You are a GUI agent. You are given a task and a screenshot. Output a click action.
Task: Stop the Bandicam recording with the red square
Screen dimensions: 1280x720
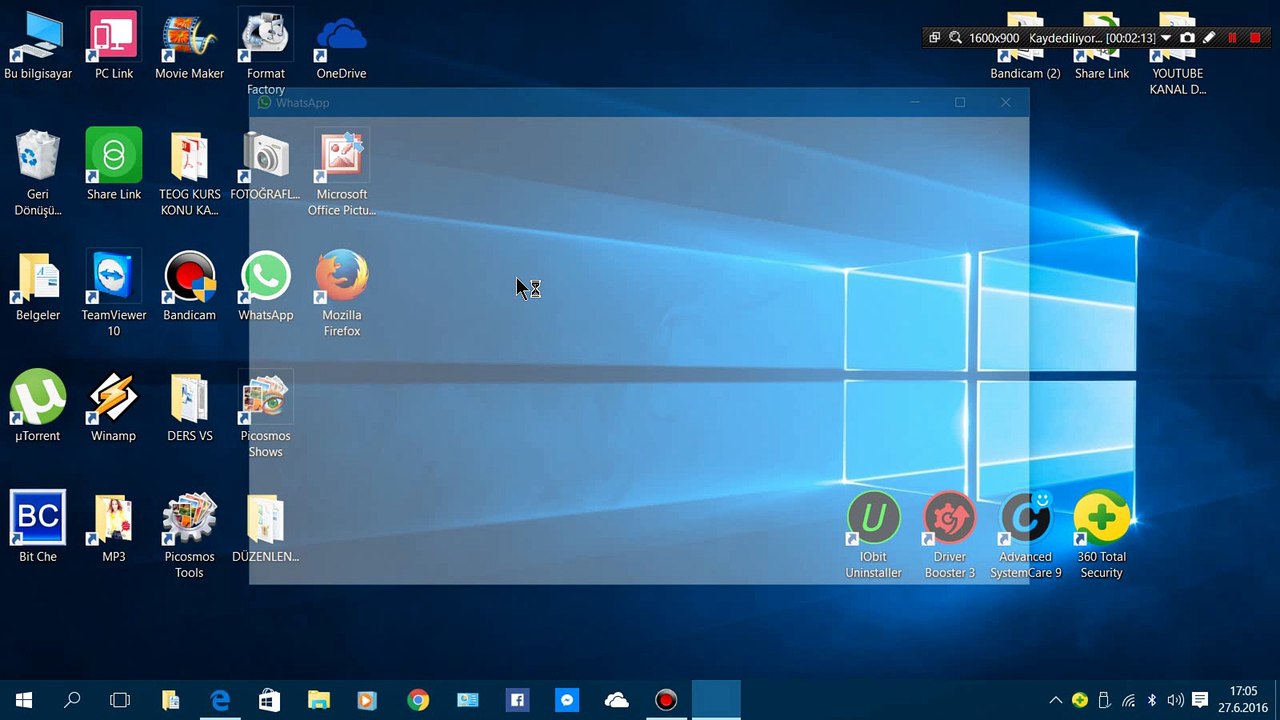(1255, 38)
